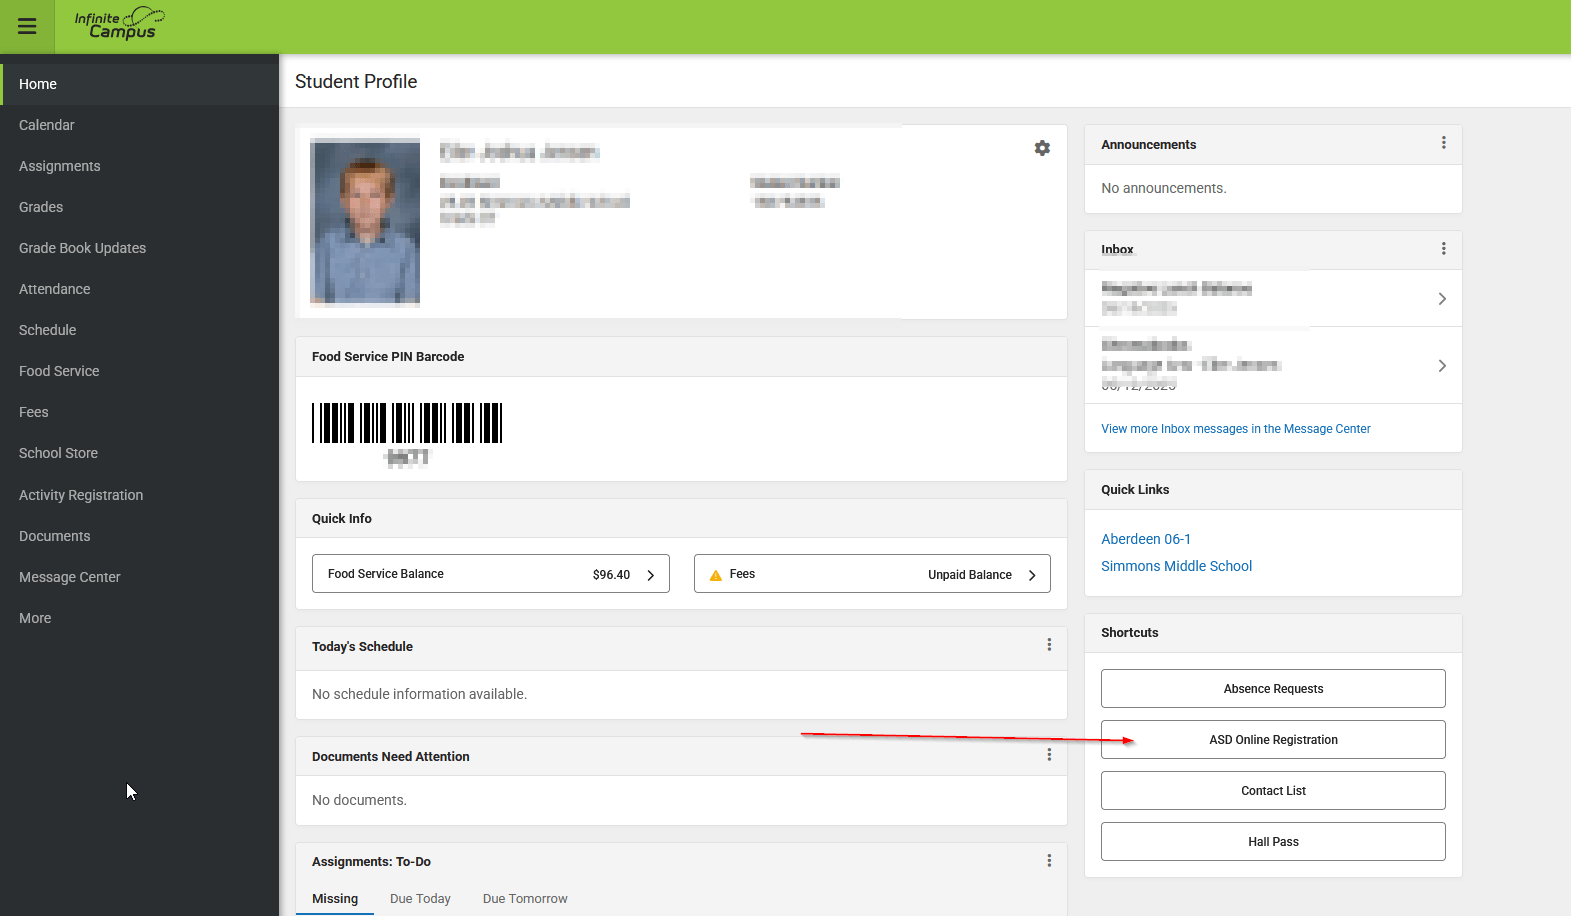Open the Simmons Middle School link
This screenshot has height=916, width=1571.
pos(1176,566)
